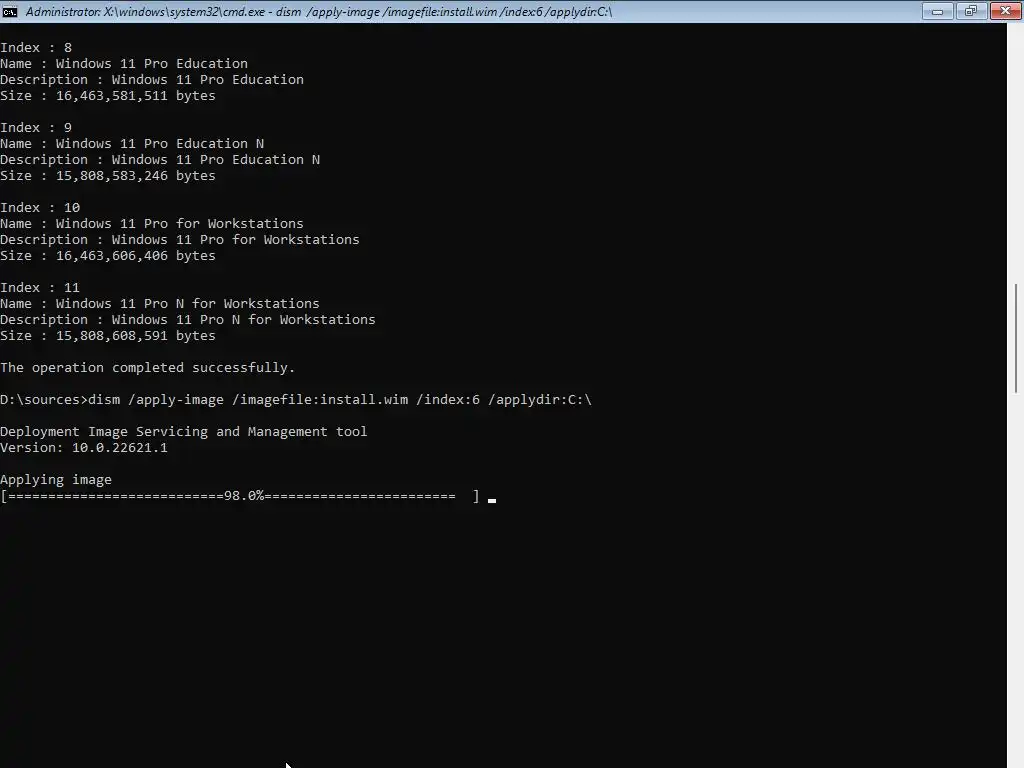Click the dism /apply-image command line
The image size is (1024, 768).
[x=296, y=400]
